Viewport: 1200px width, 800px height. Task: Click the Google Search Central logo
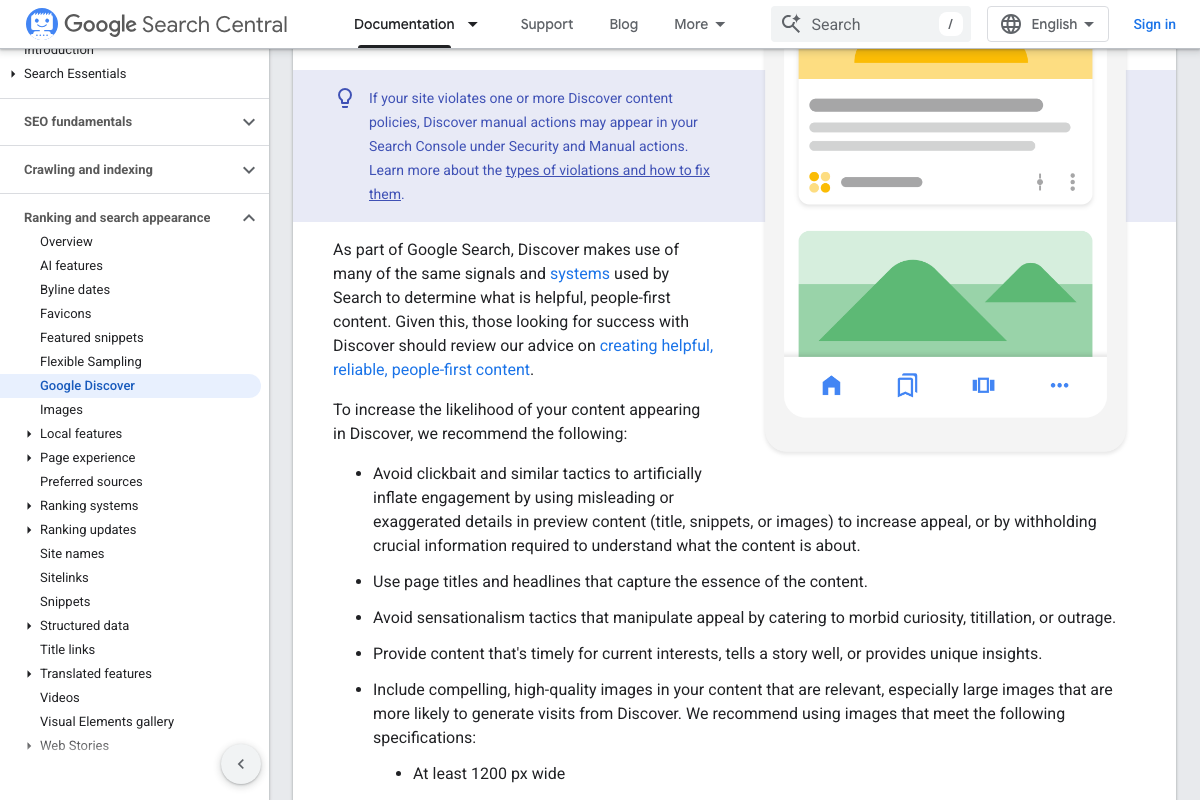[x=155, y=23]
